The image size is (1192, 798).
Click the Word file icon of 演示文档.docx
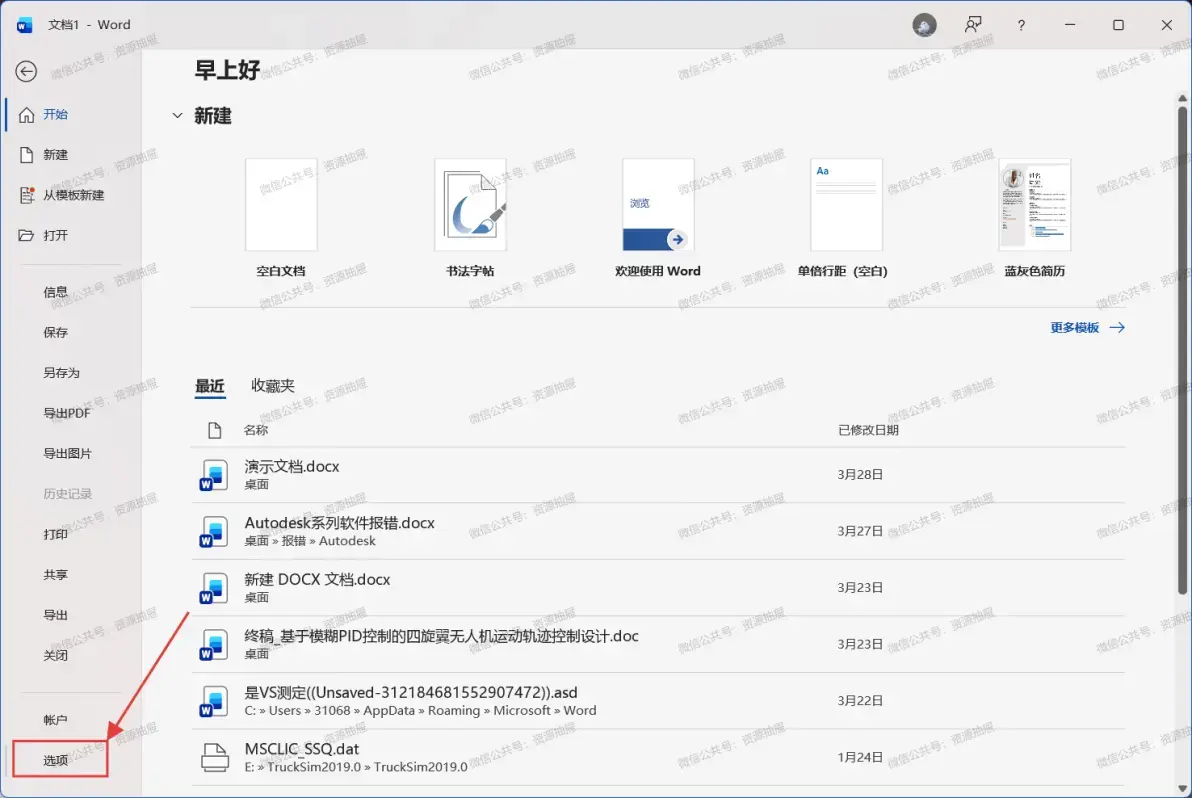coord(214,475)
